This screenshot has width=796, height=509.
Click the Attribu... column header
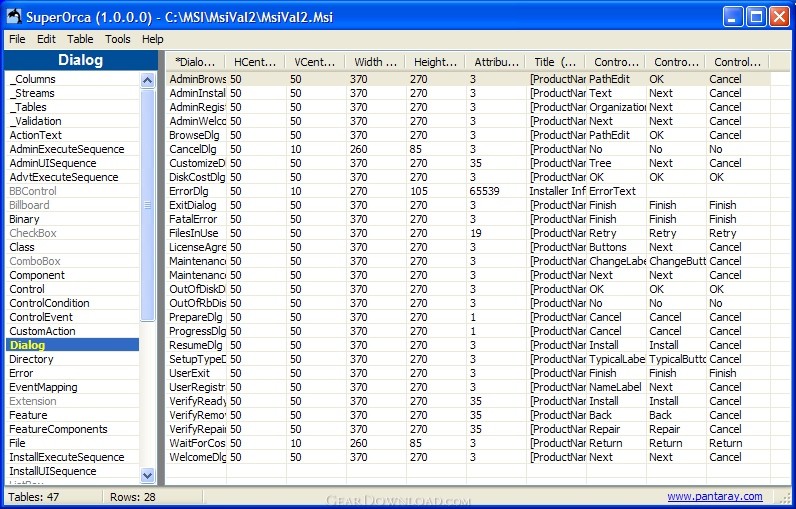(x=496, y=62)
